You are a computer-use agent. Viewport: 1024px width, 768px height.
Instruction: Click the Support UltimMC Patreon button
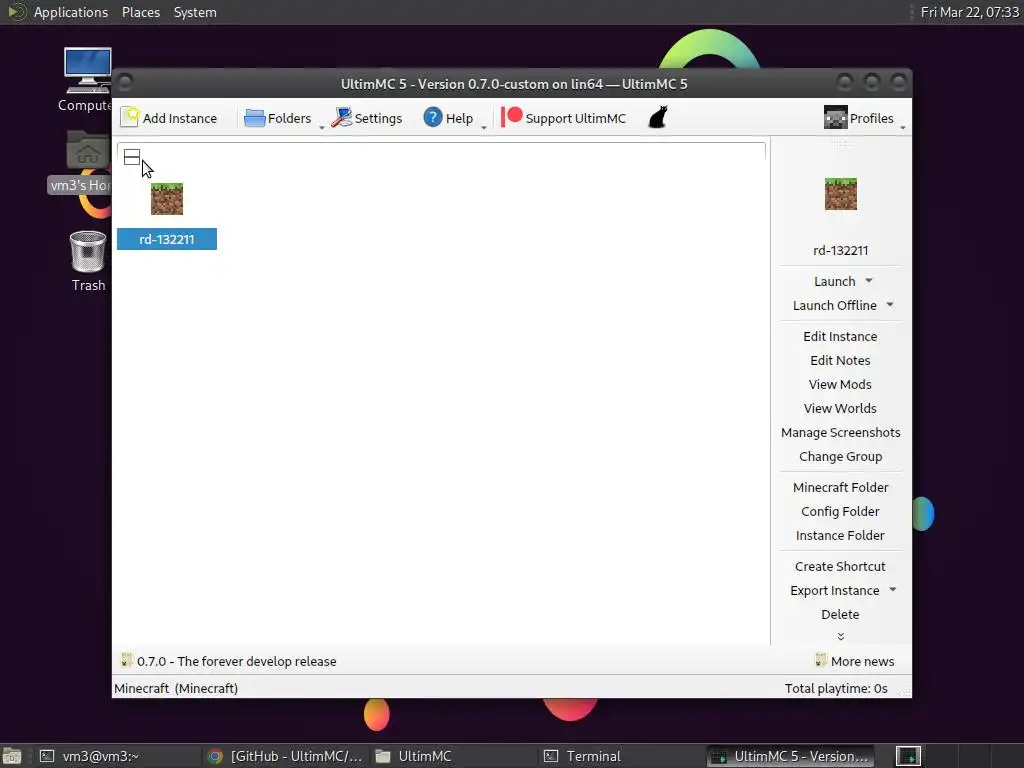(564, 118)
